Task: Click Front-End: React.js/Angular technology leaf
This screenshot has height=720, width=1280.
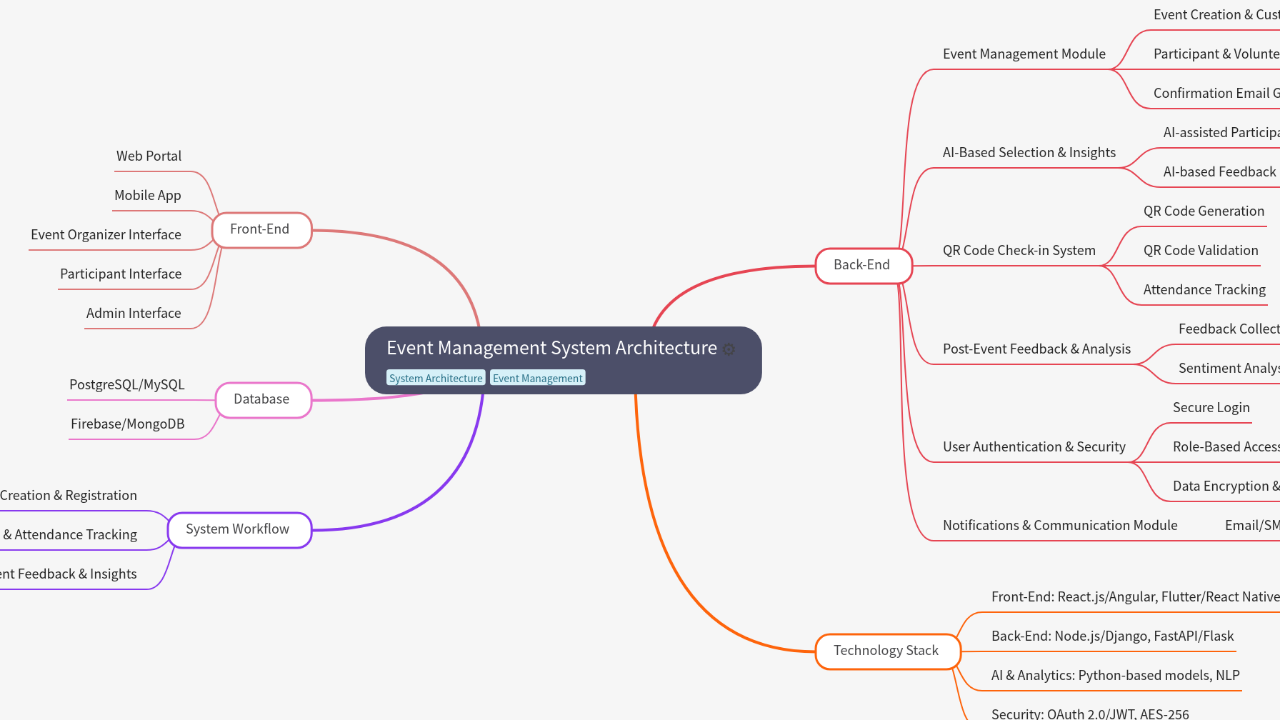Action: [1135, 597]
